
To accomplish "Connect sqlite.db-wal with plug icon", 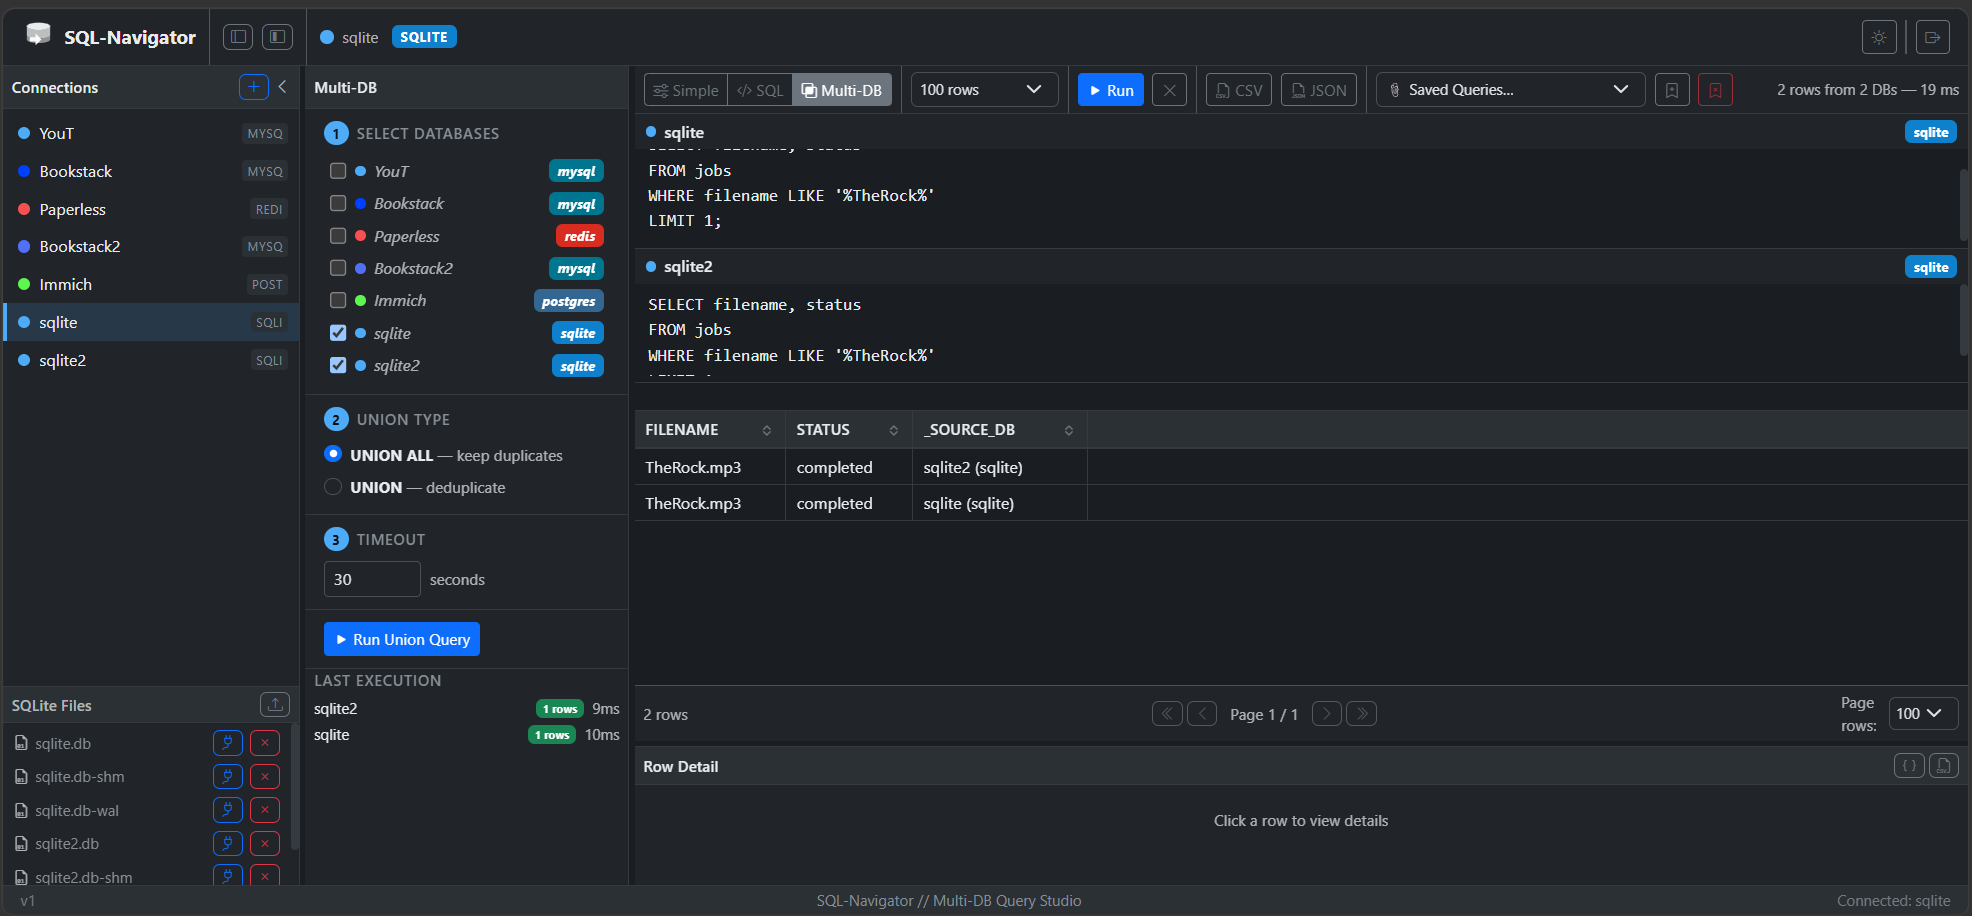I will [228, 810].
